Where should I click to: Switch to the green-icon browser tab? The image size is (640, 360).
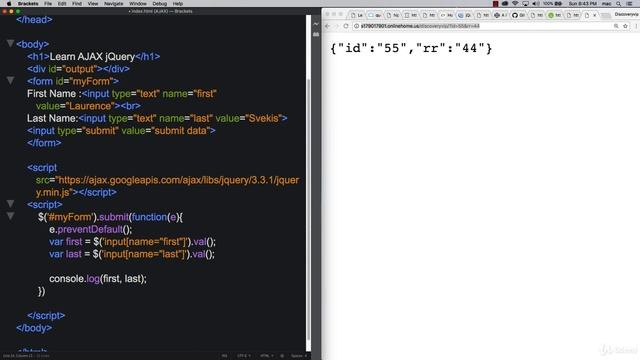tap(555, 15)
